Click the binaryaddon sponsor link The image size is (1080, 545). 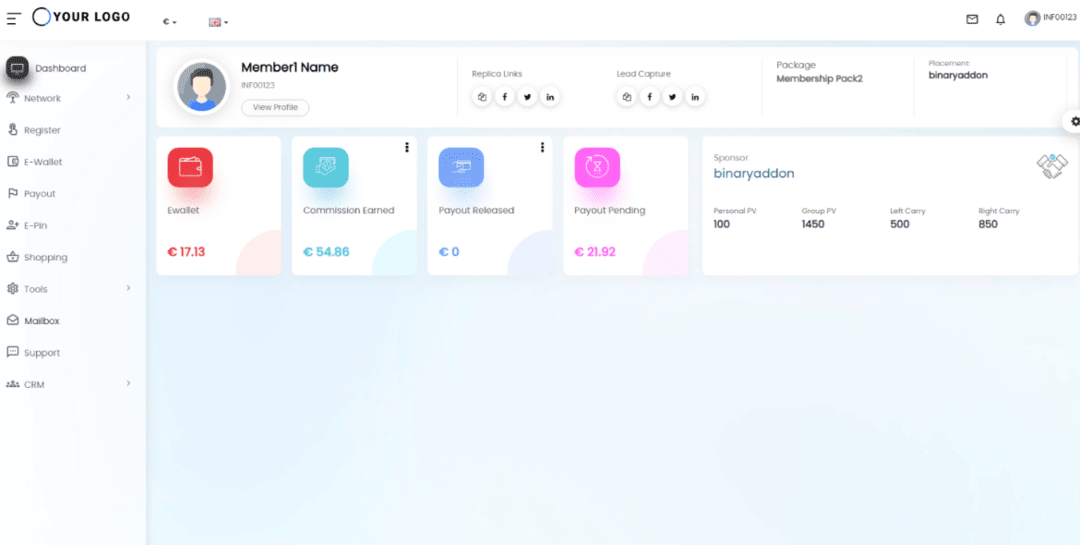753,173
